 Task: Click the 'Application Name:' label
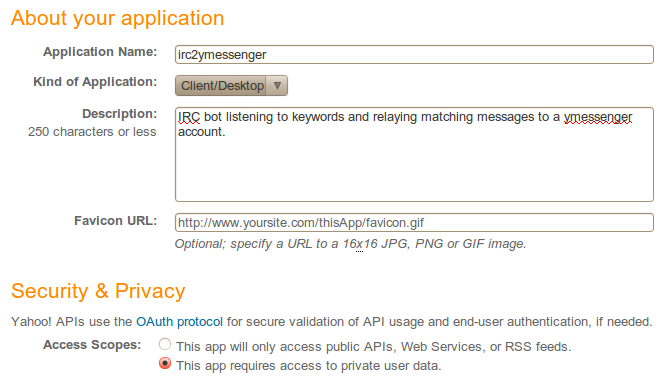coord(100,52)
